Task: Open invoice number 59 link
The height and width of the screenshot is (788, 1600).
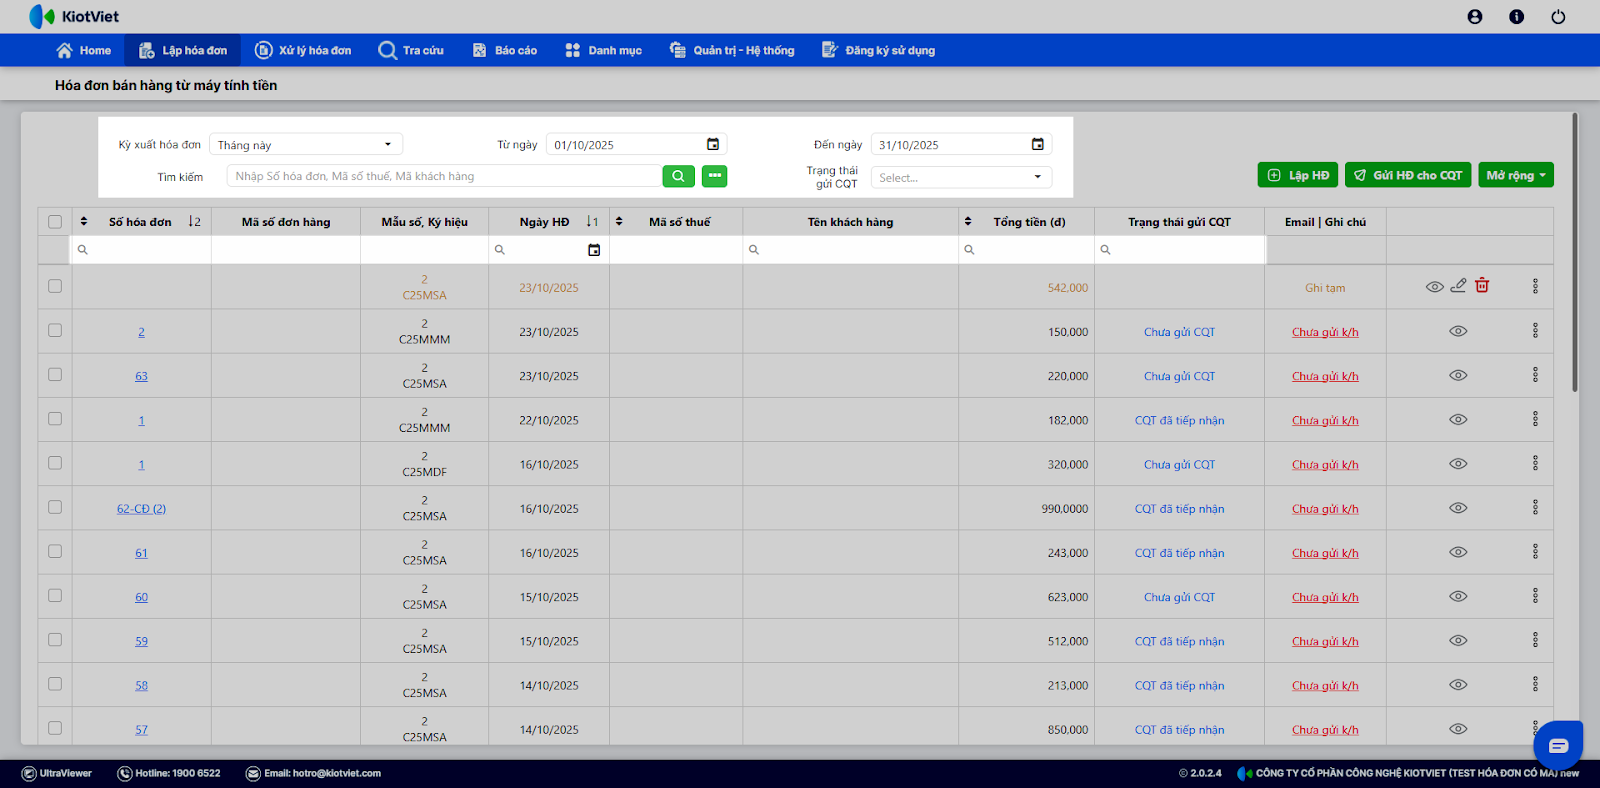Action: 141,642
